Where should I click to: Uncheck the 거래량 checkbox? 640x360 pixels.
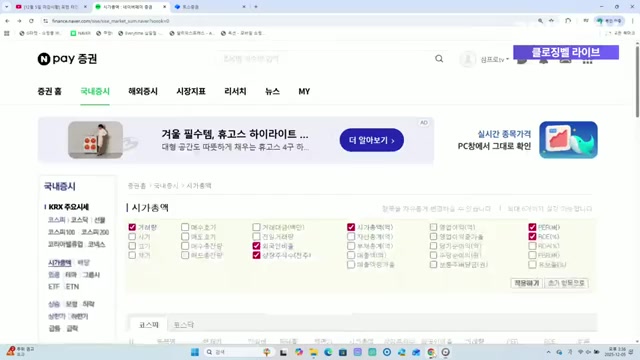coord(132,227)
